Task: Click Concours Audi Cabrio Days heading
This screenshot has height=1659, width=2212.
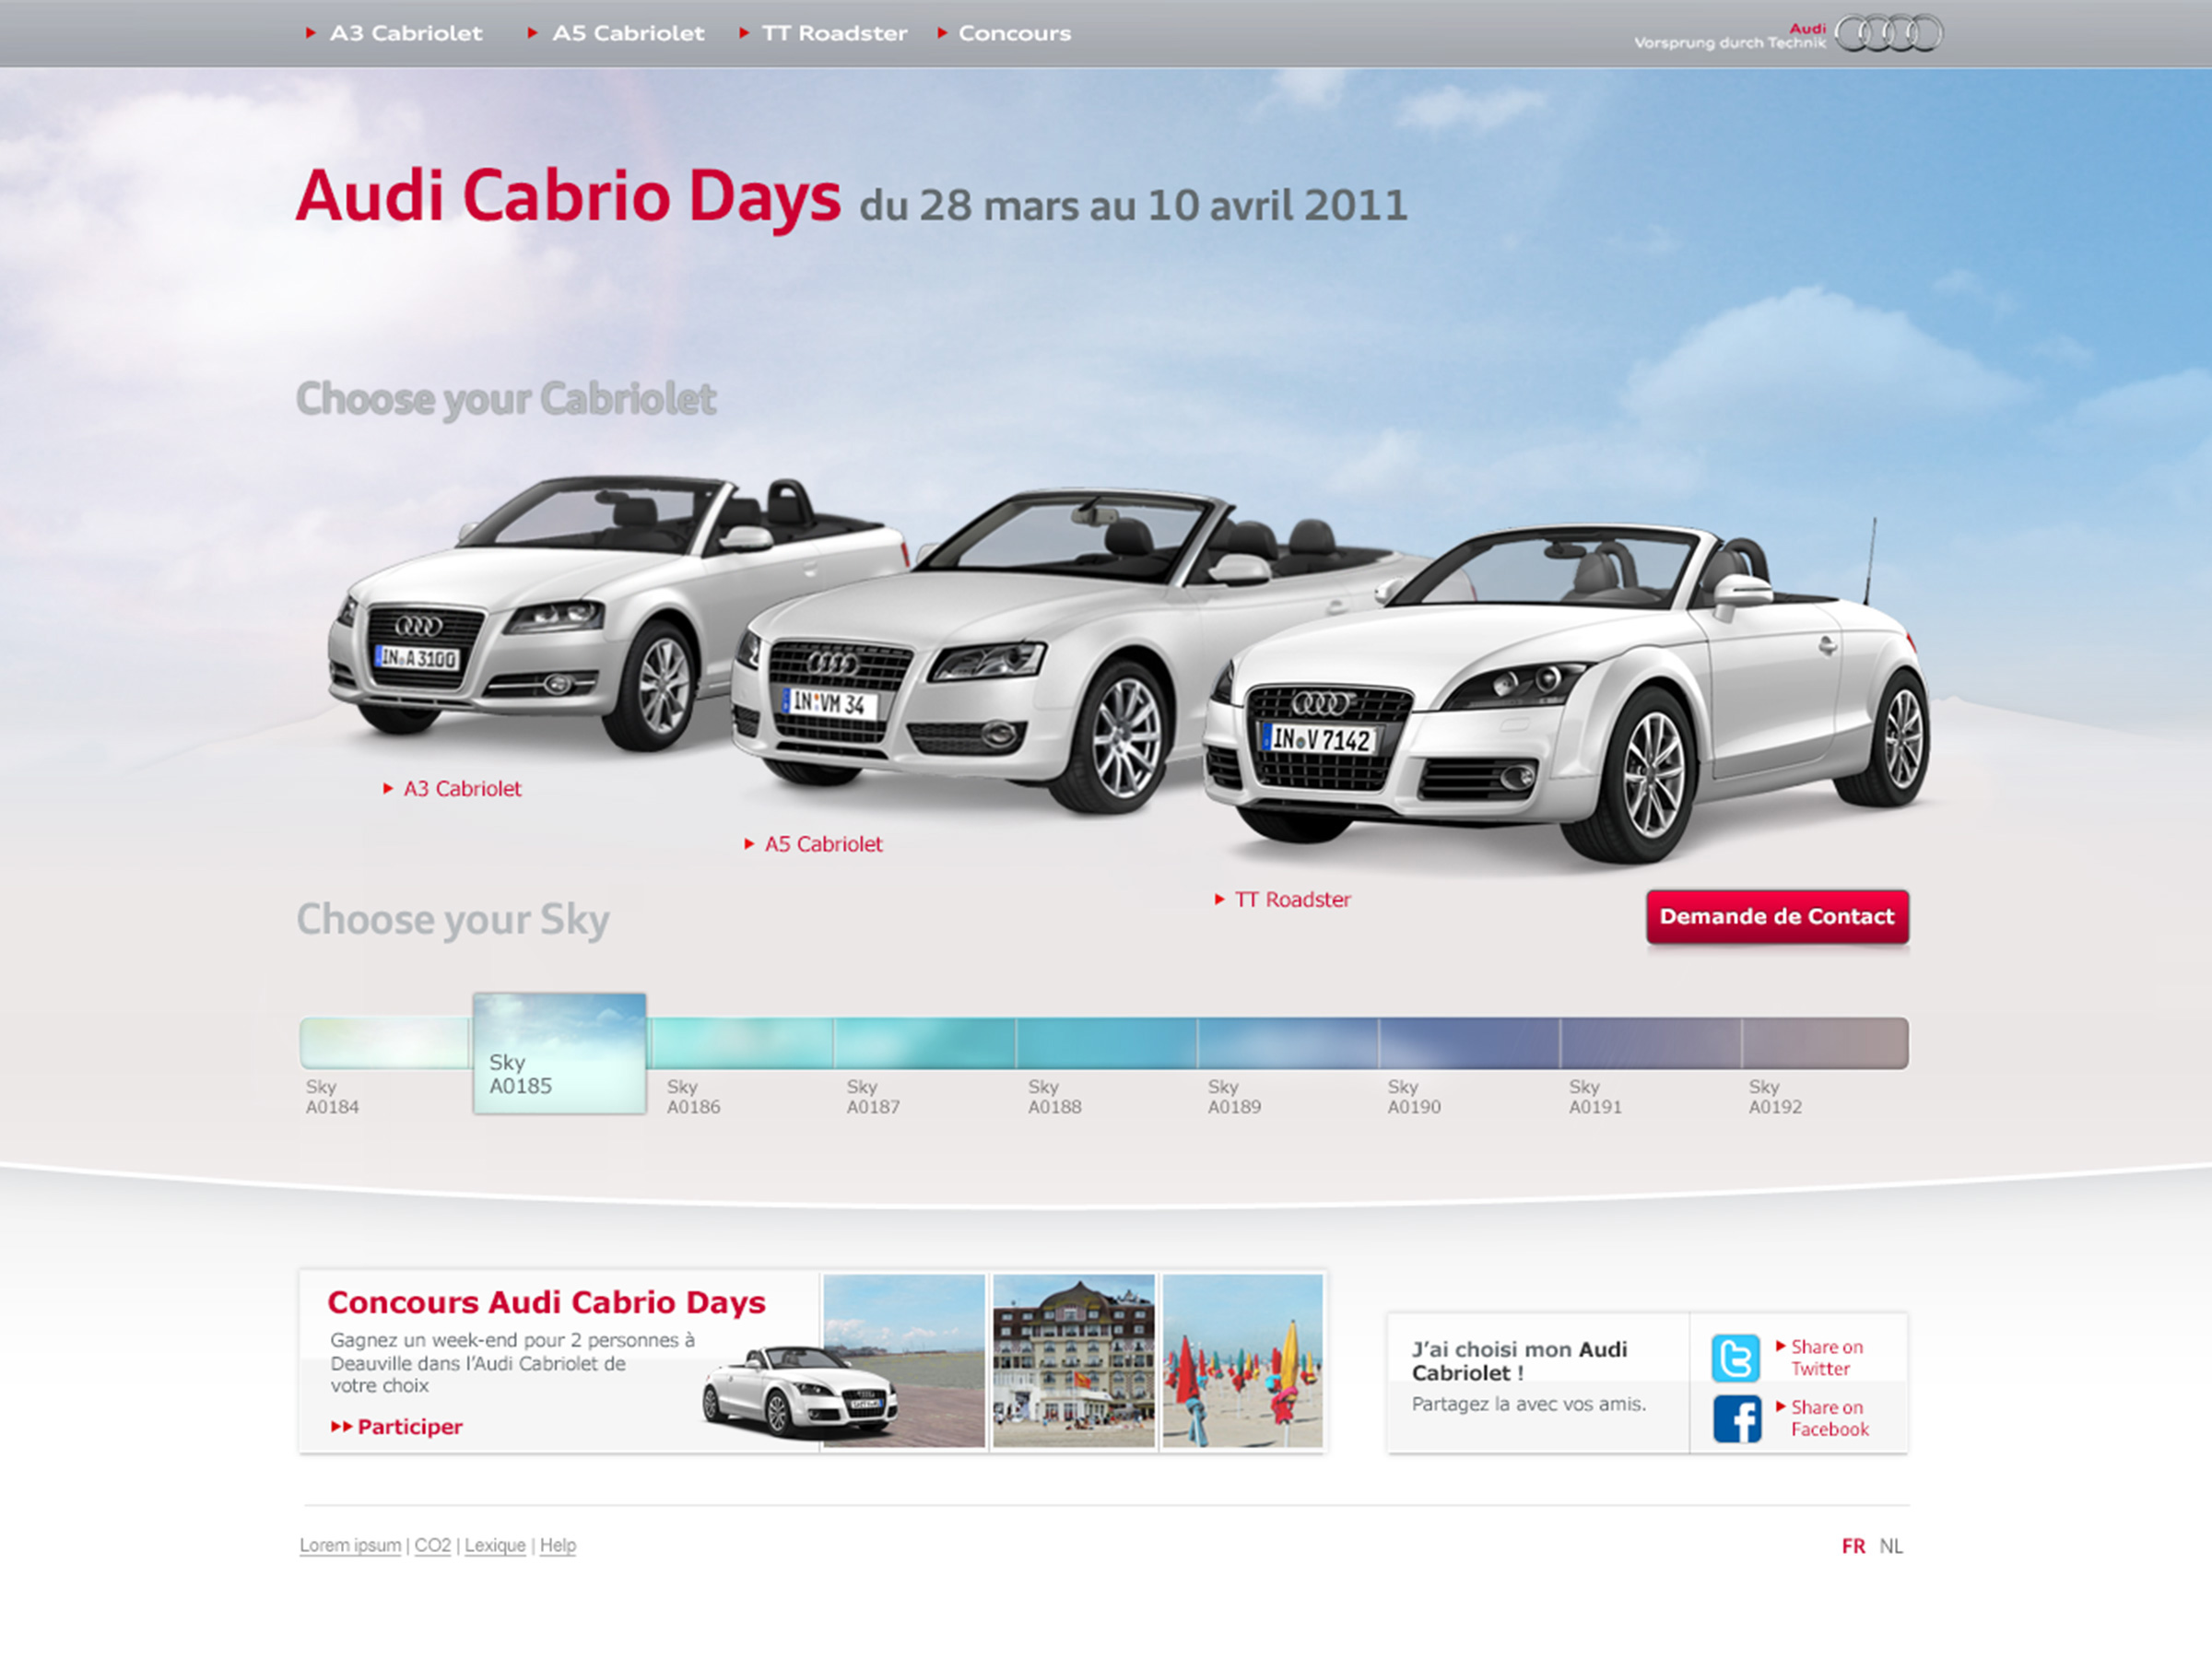Action: [x=546, y=1303]
